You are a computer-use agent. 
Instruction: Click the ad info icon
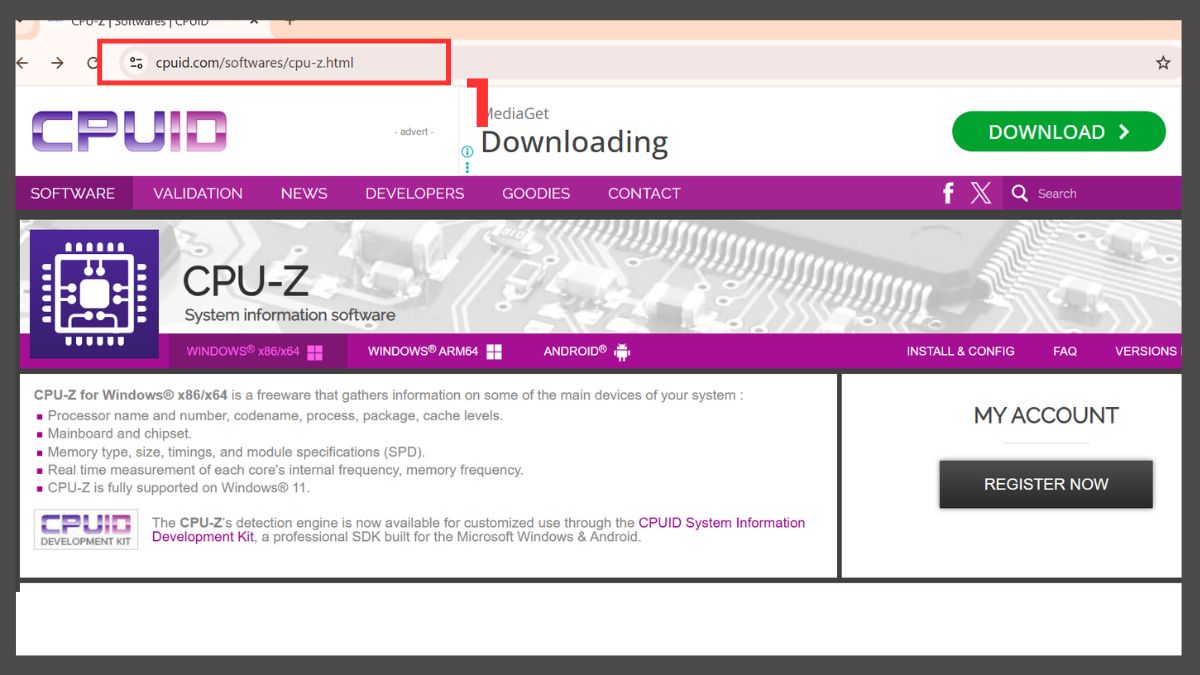pyautogui.click(x=467, y=152)
